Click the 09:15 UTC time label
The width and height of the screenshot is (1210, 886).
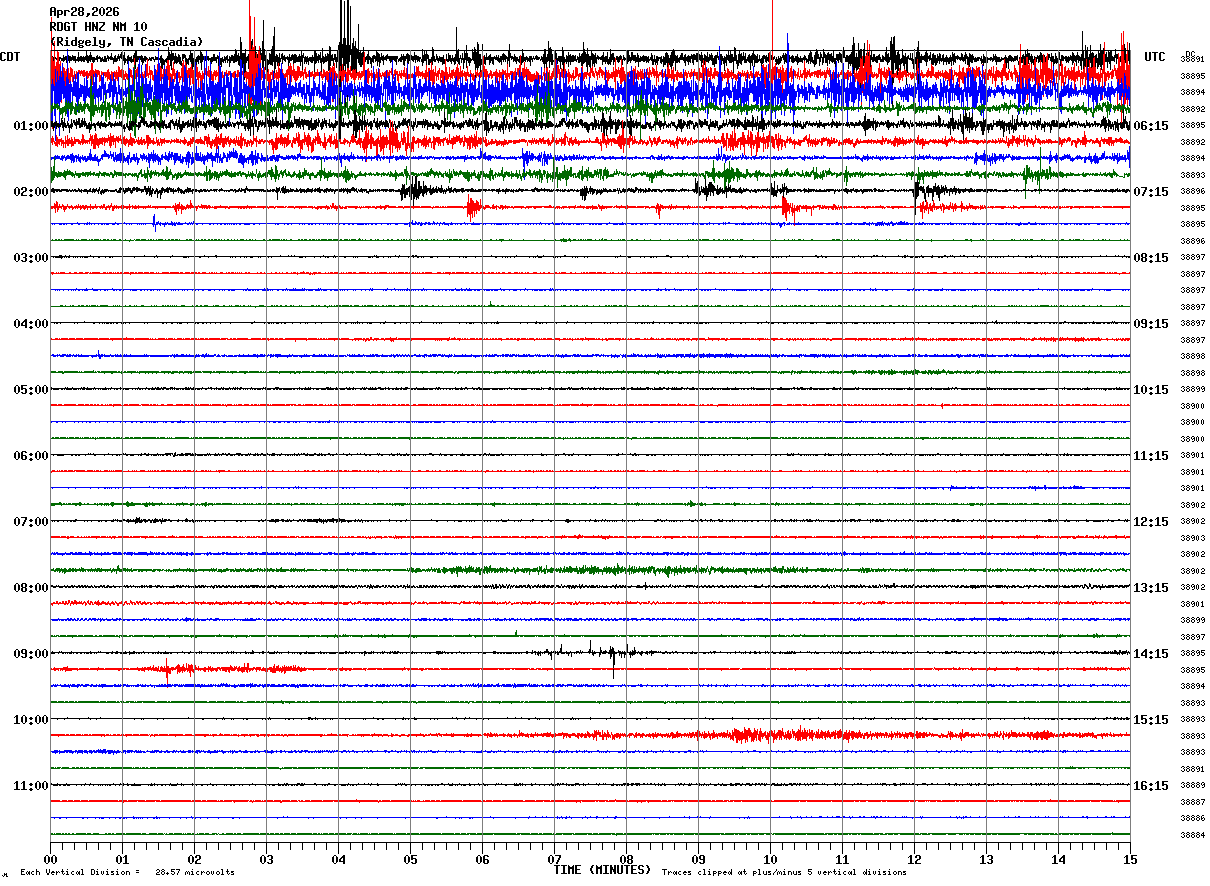click(x=1151, y=324)
